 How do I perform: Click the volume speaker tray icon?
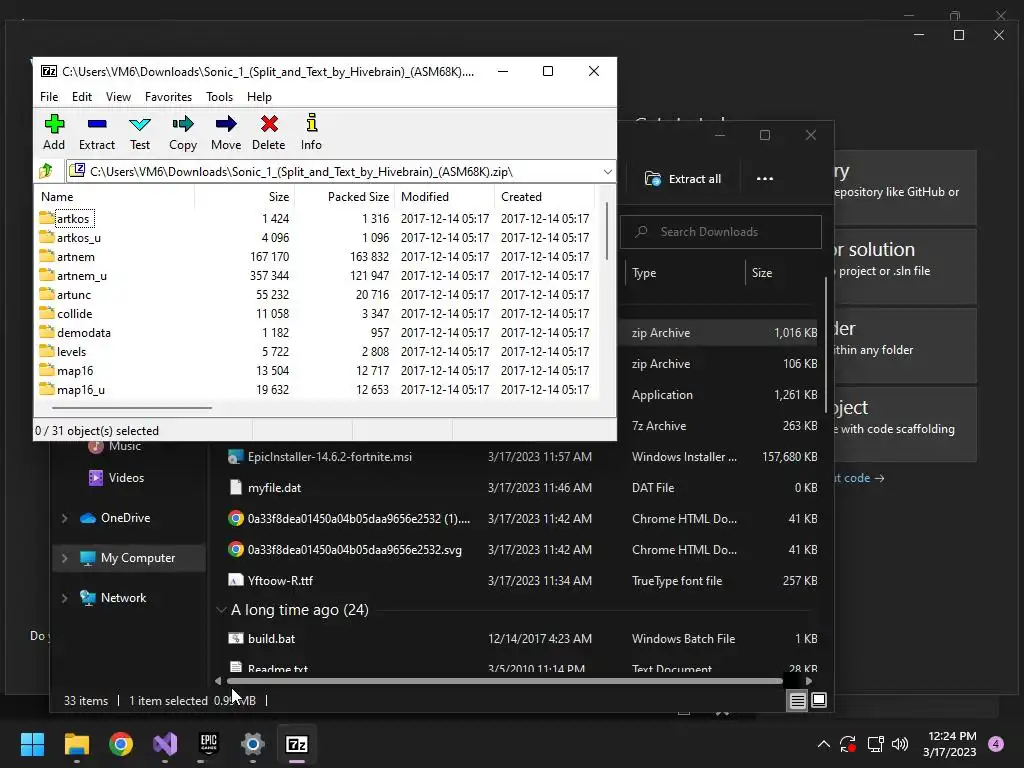[900, 744]
